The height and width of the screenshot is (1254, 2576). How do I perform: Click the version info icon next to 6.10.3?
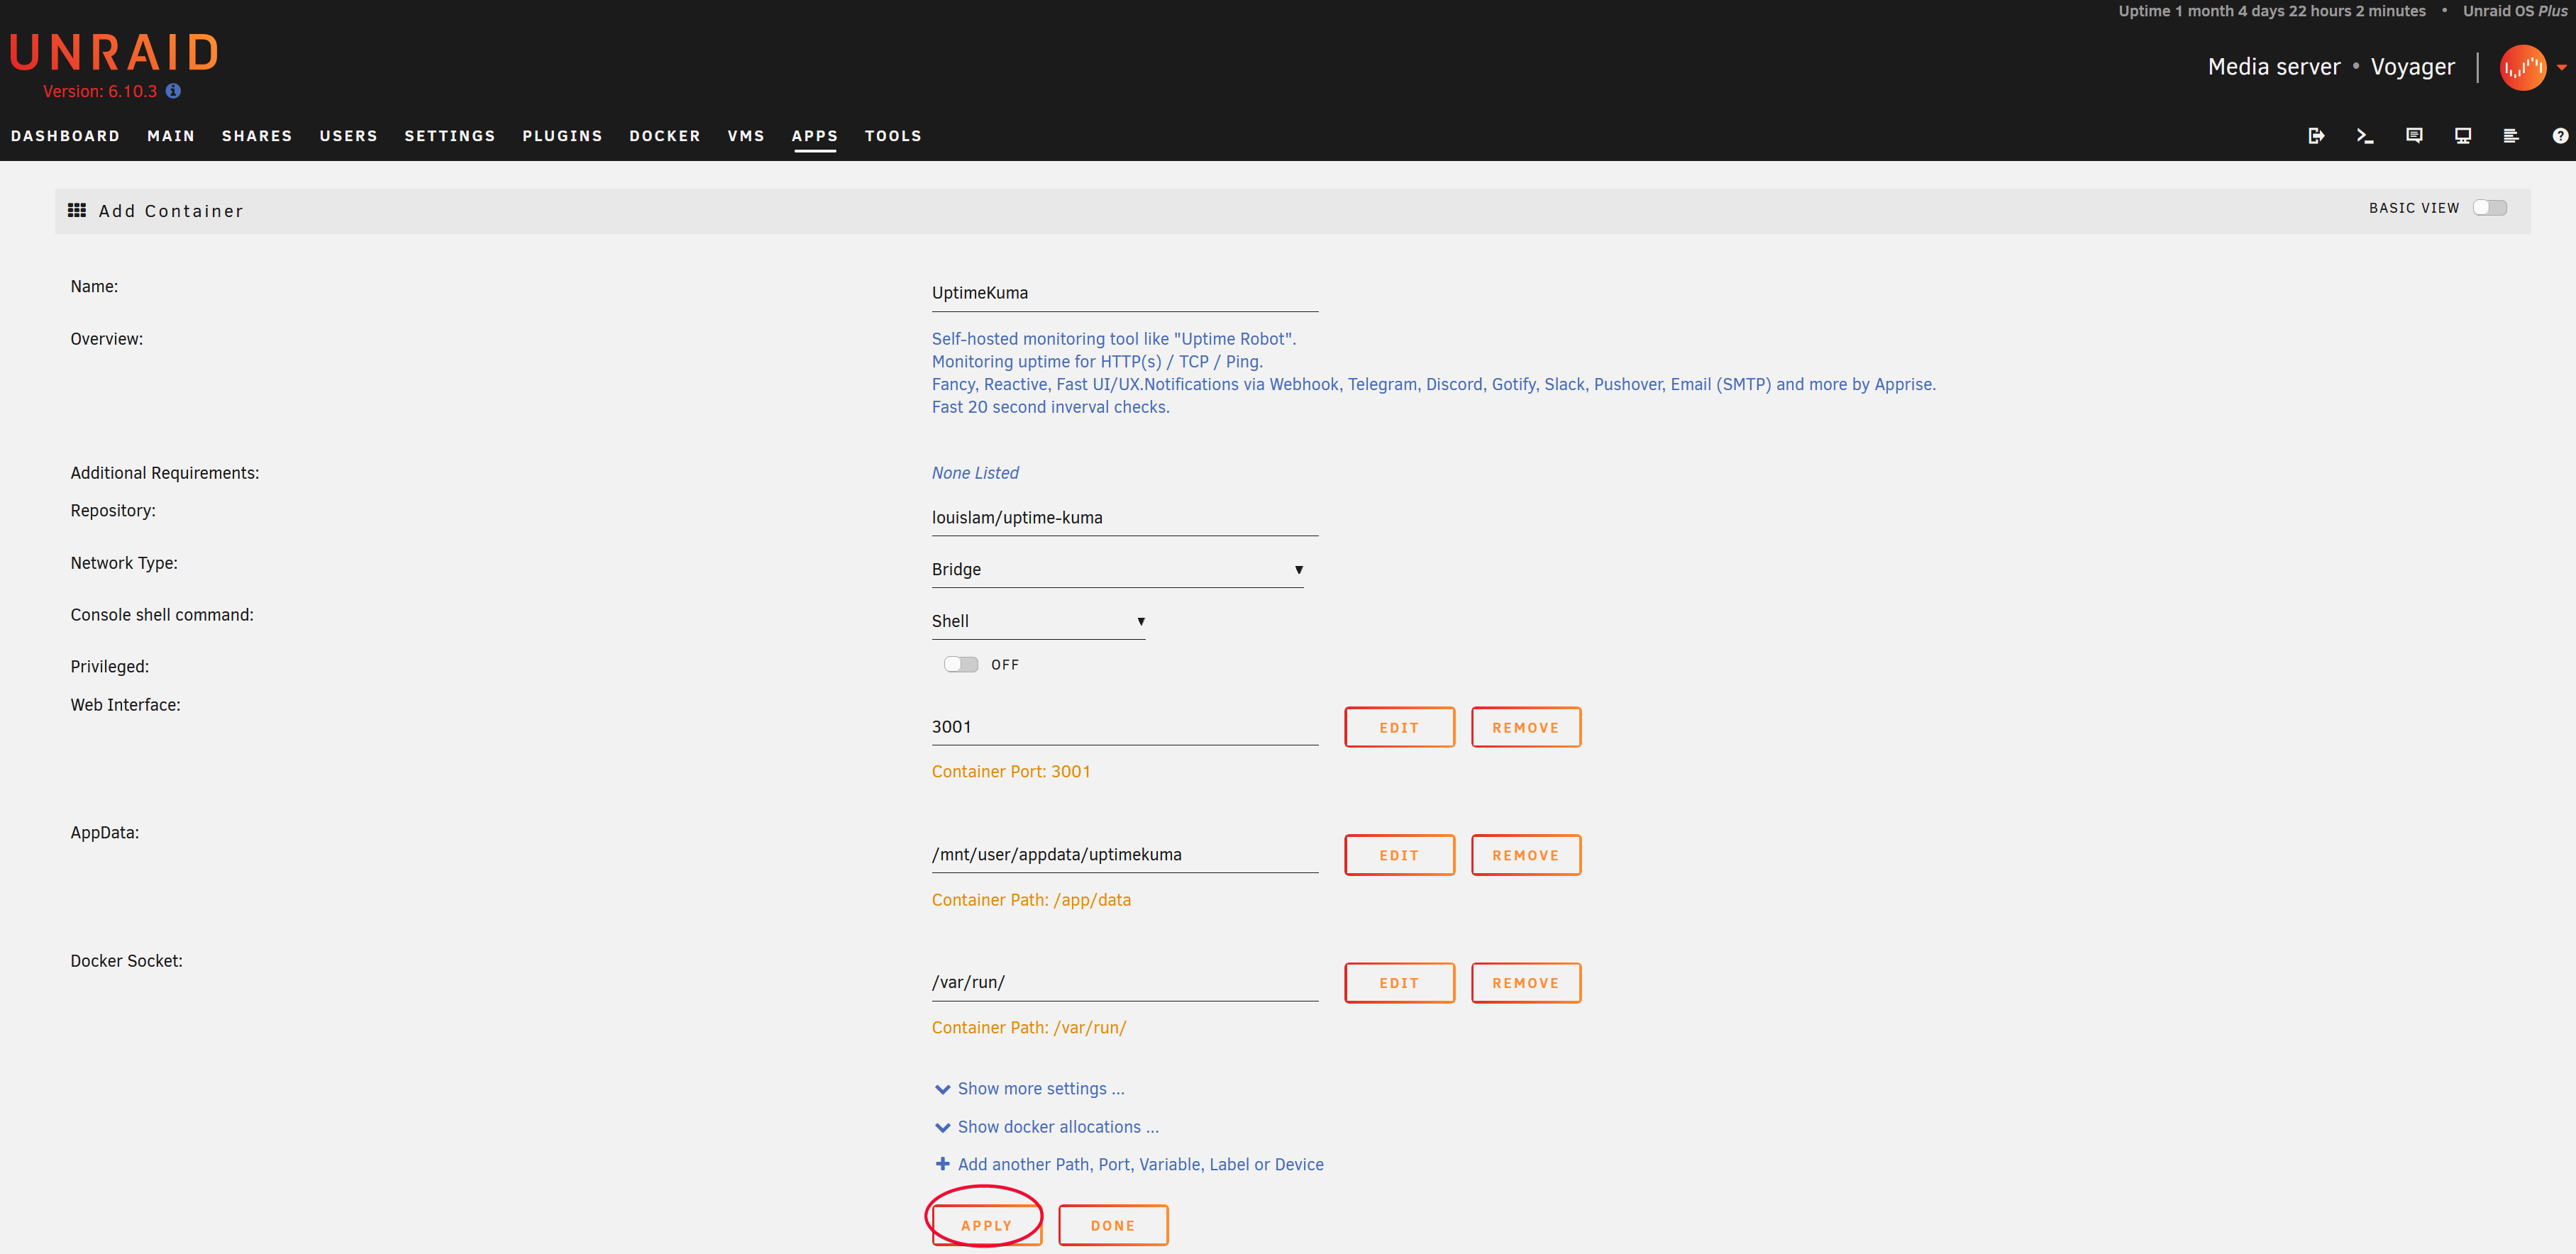coord(173,91)
